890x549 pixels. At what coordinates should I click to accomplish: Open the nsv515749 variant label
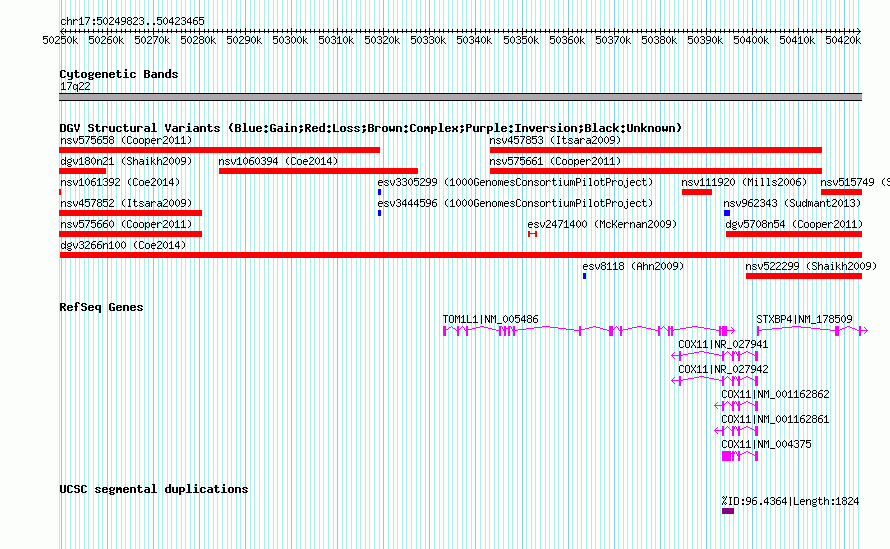(x=855, y=182)
